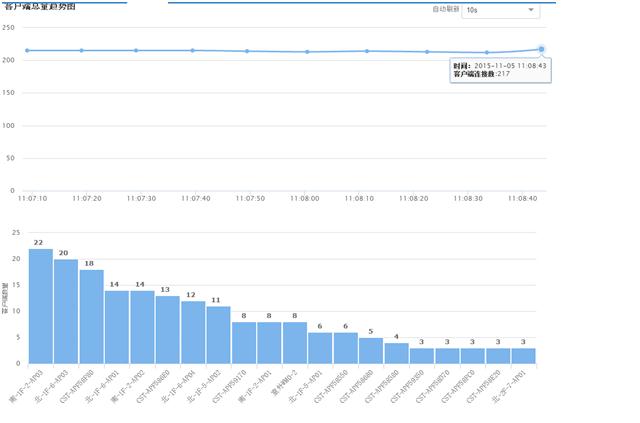Click the 北-1F-5-AP01 axis label

[305, 386]
